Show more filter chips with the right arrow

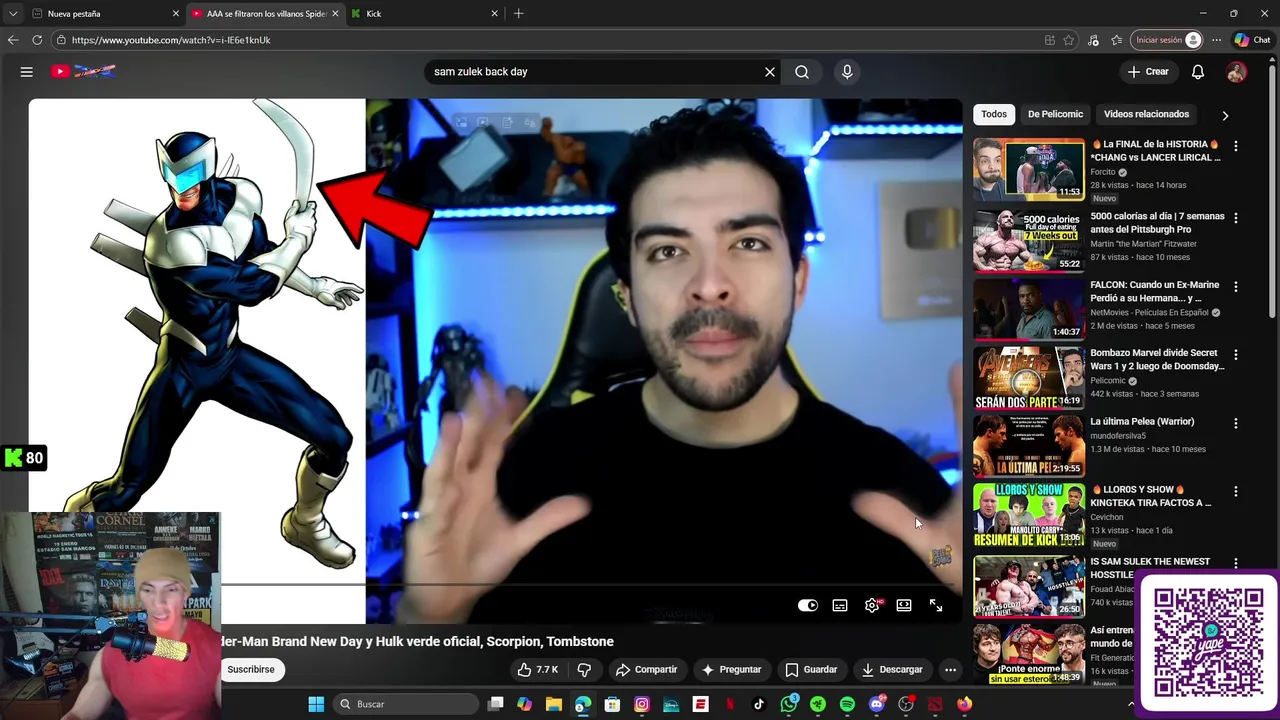(1225, 115)
